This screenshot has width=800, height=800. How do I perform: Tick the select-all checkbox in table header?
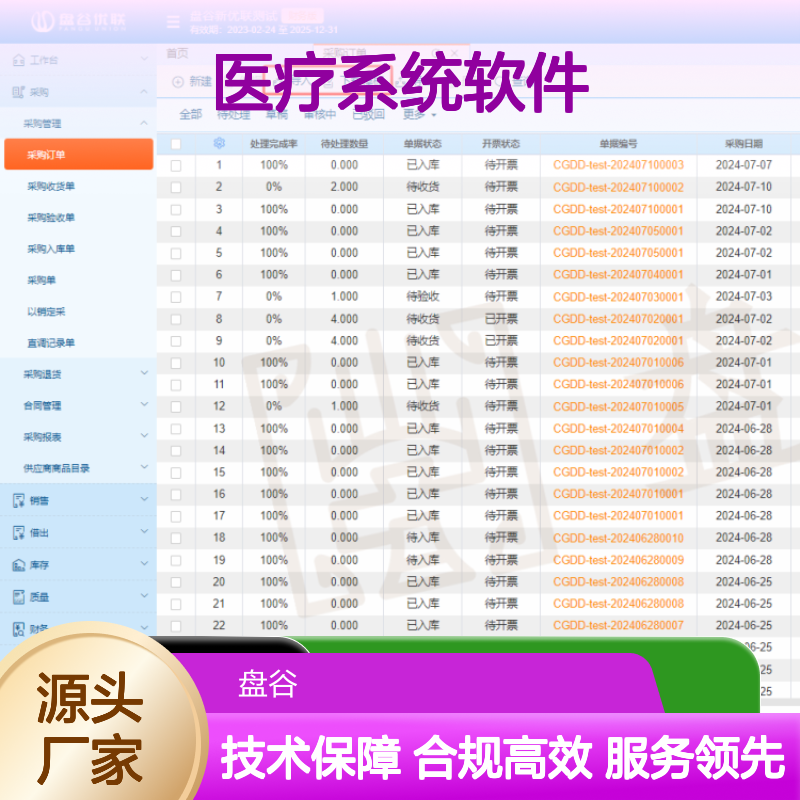point(176,144)
